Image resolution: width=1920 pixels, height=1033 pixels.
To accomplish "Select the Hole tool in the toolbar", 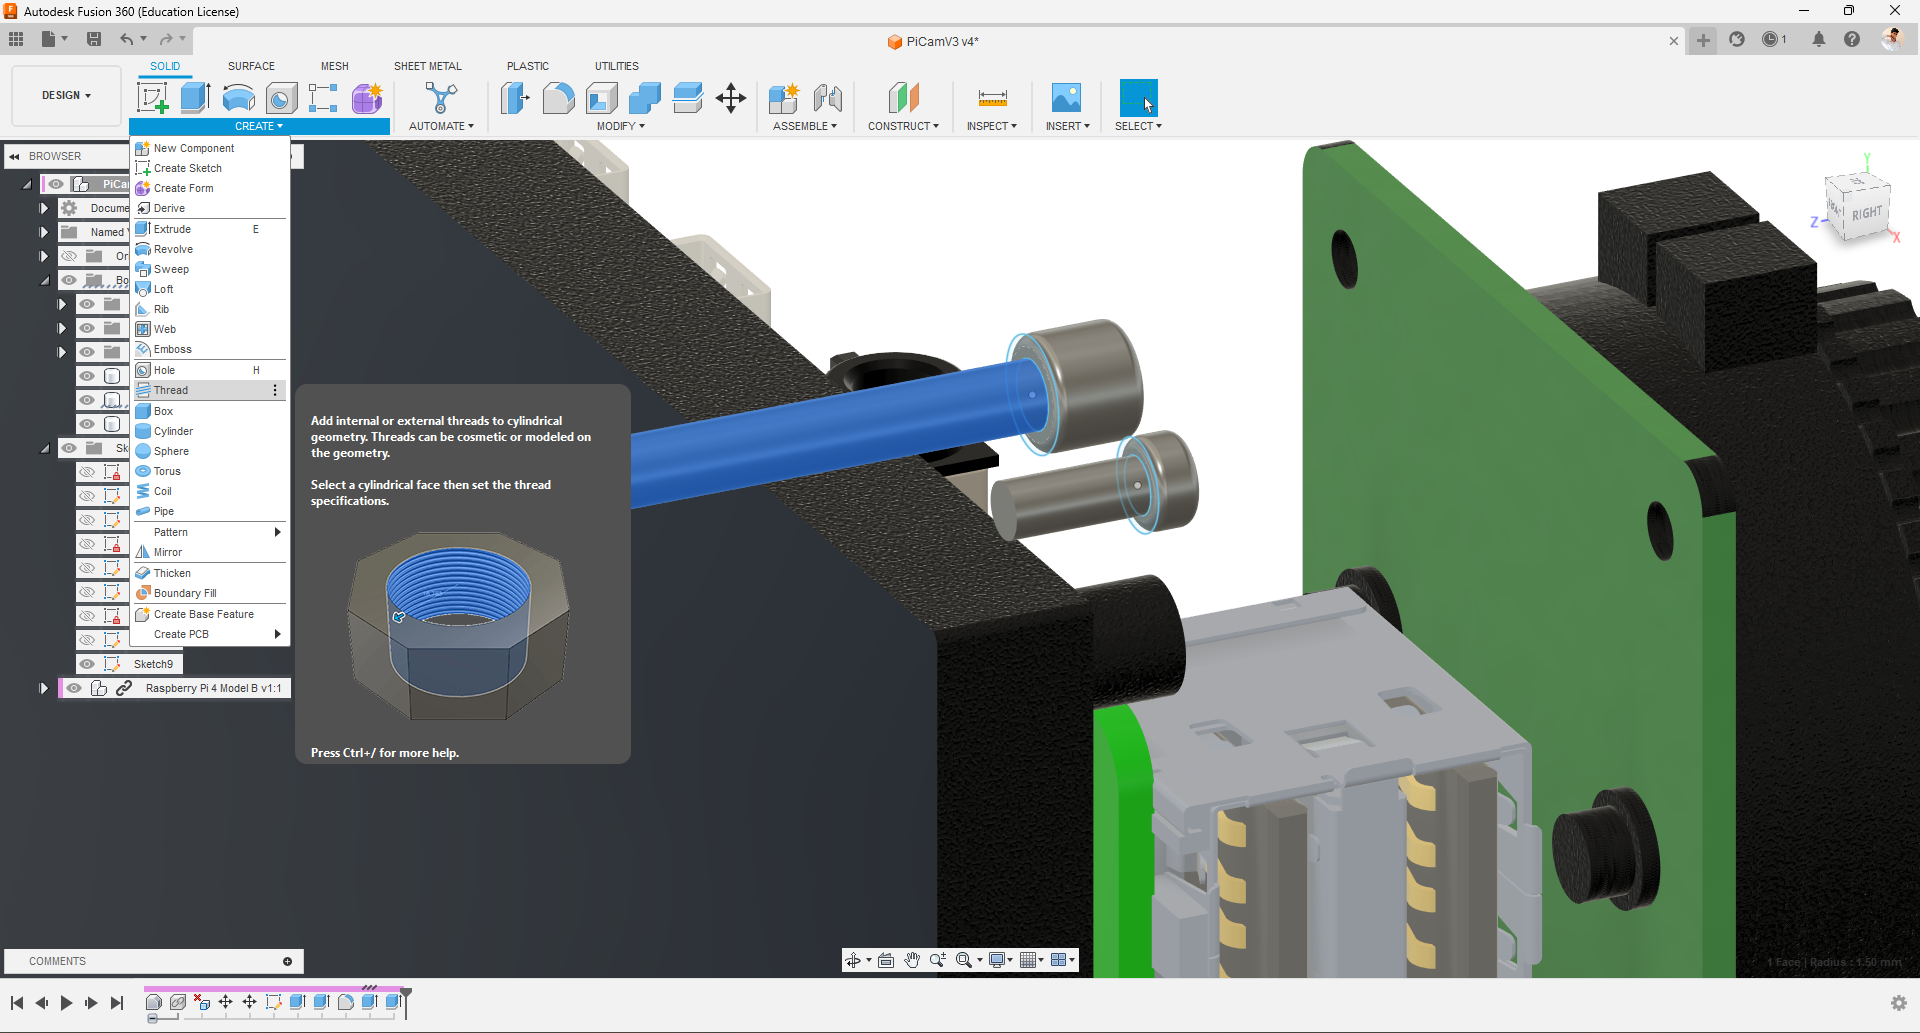I will [x=281, y=98].
